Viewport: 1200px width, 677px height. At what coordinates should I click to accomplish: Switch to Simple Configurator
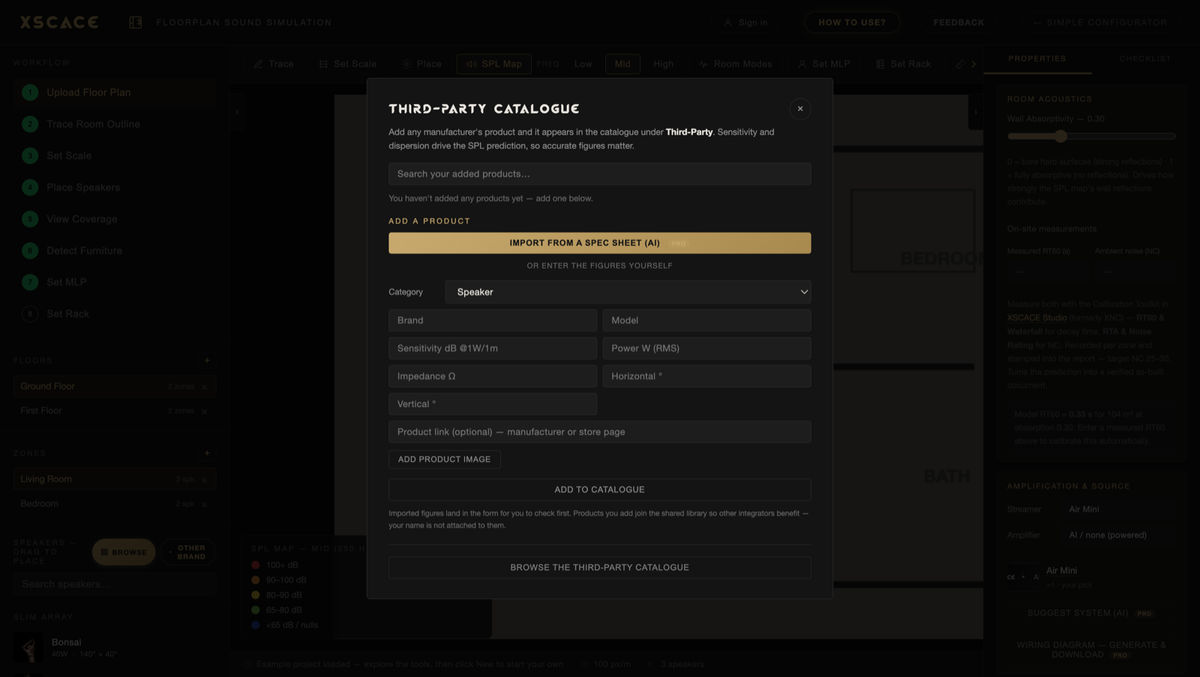click(1100, 22)
